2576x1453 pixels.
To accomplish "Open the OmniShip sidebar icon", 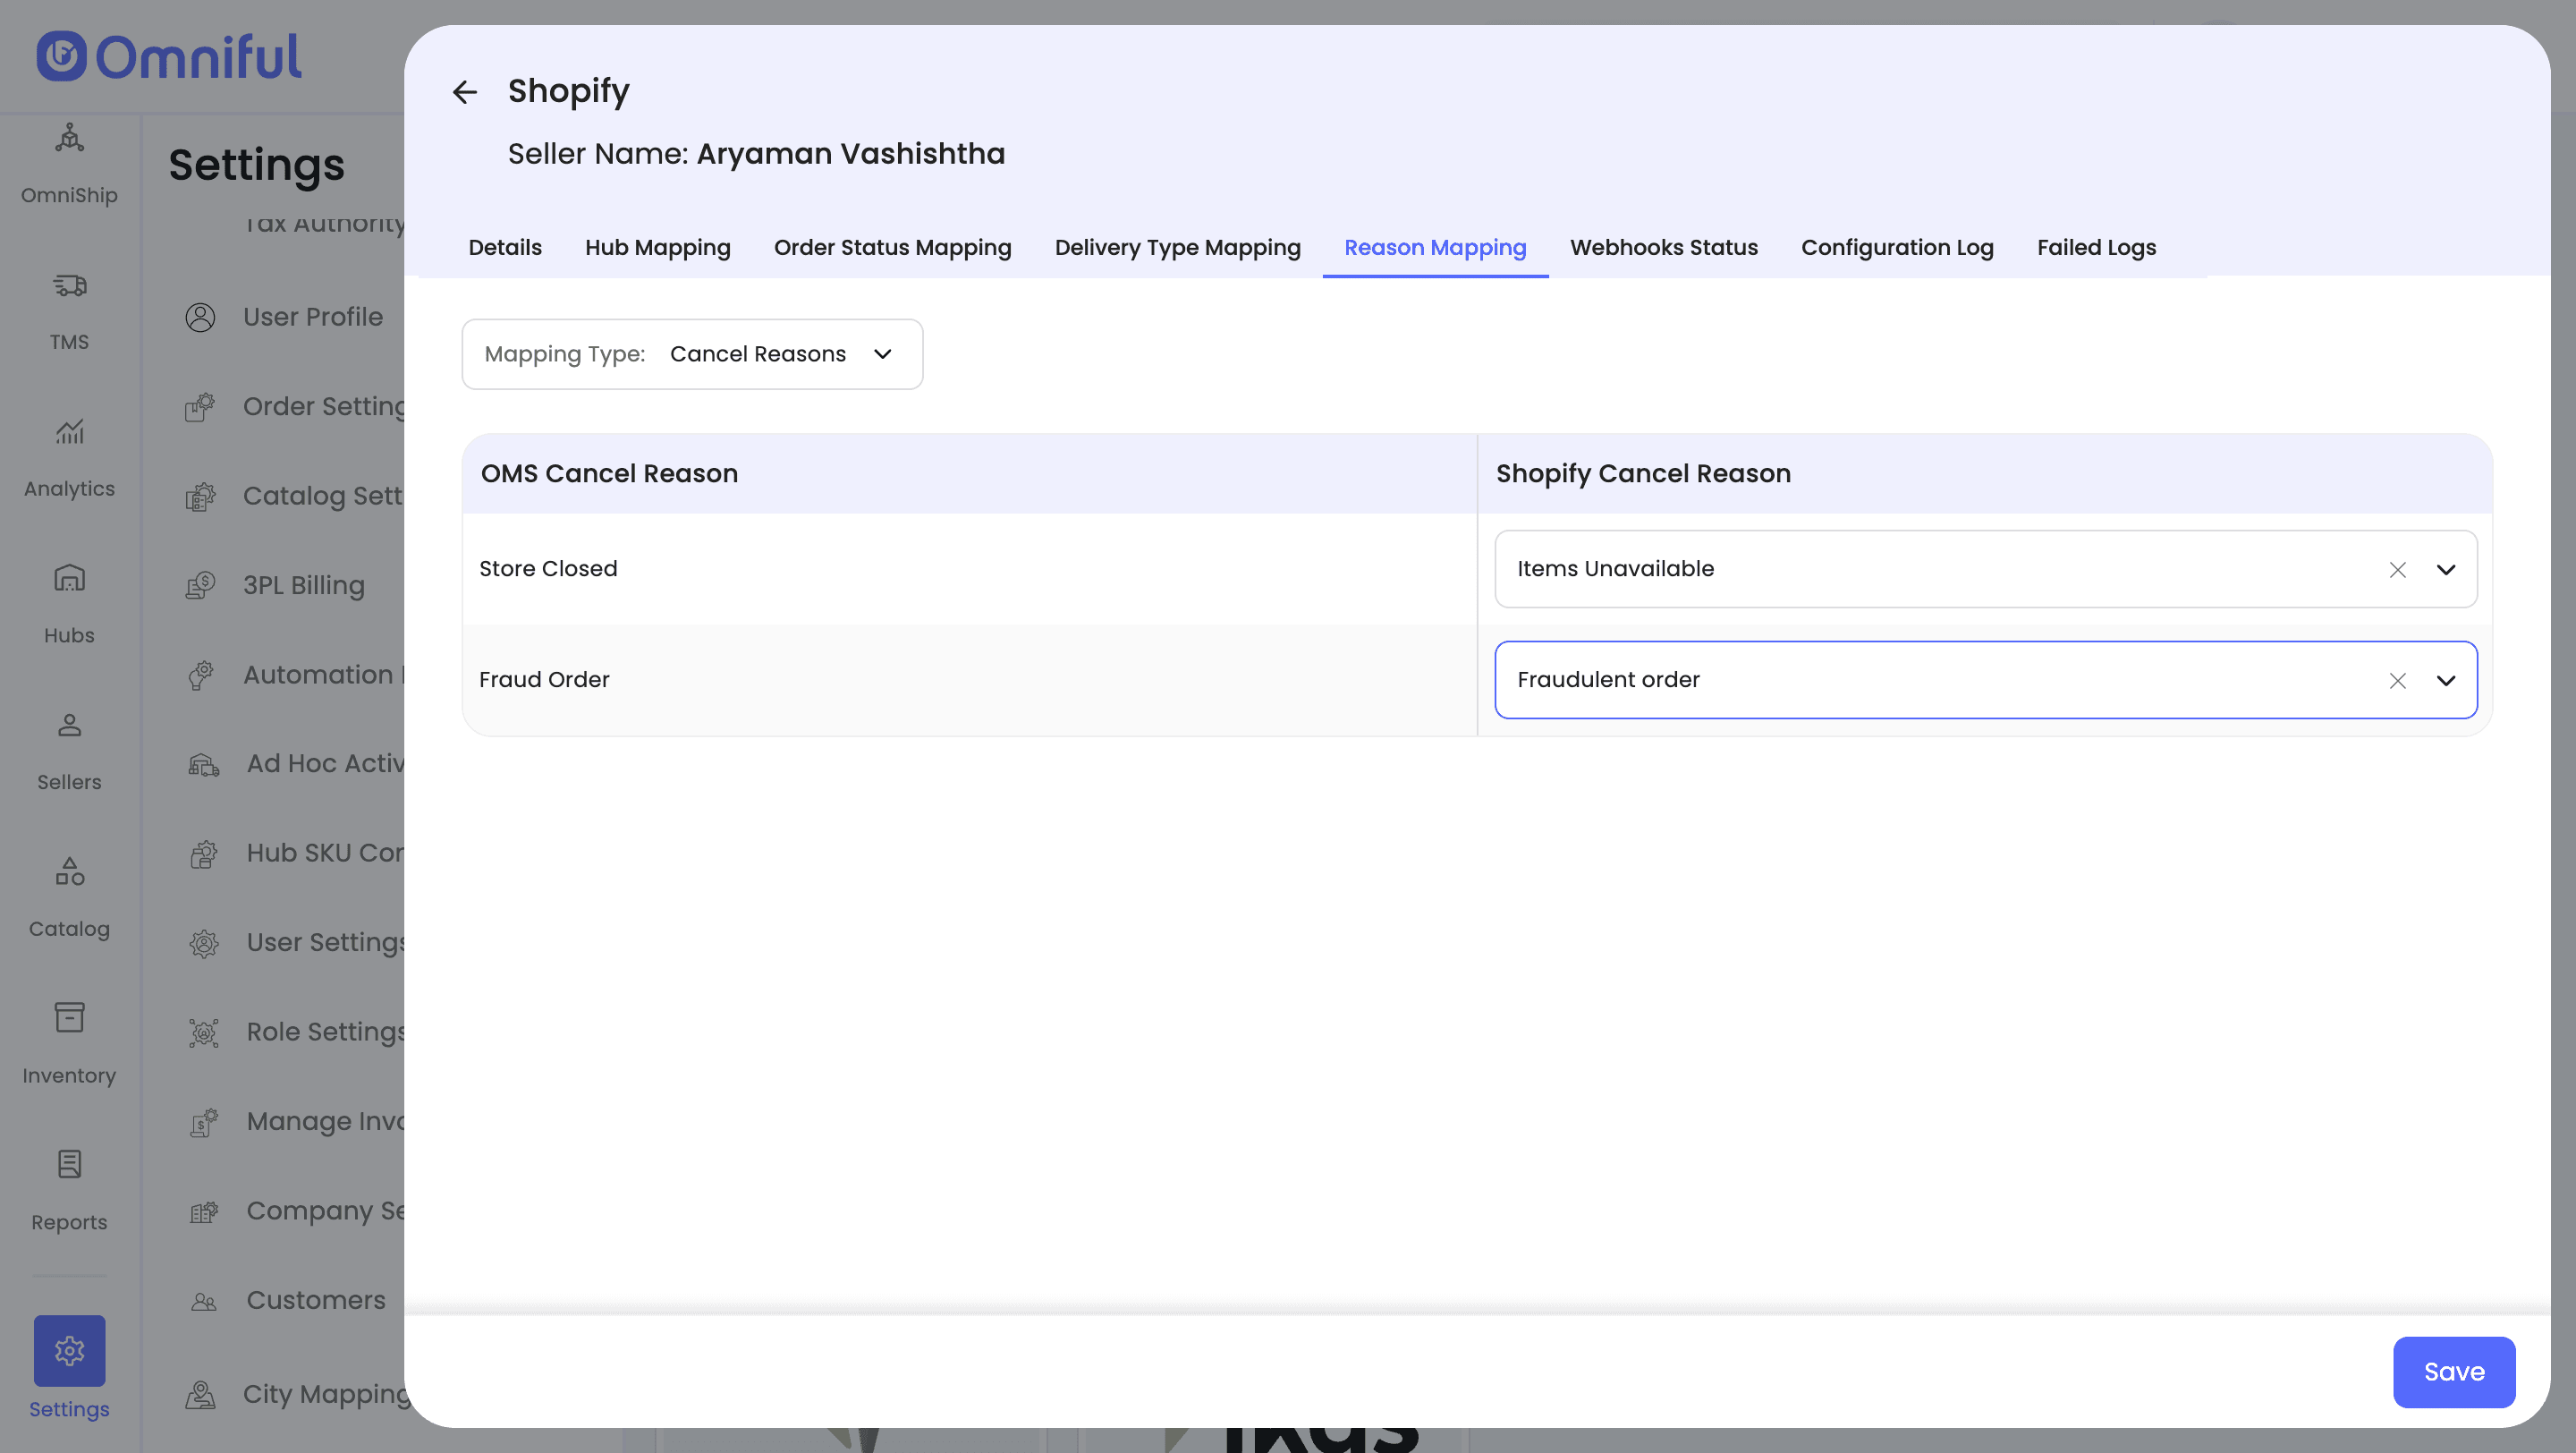I will tap(69, 138).
